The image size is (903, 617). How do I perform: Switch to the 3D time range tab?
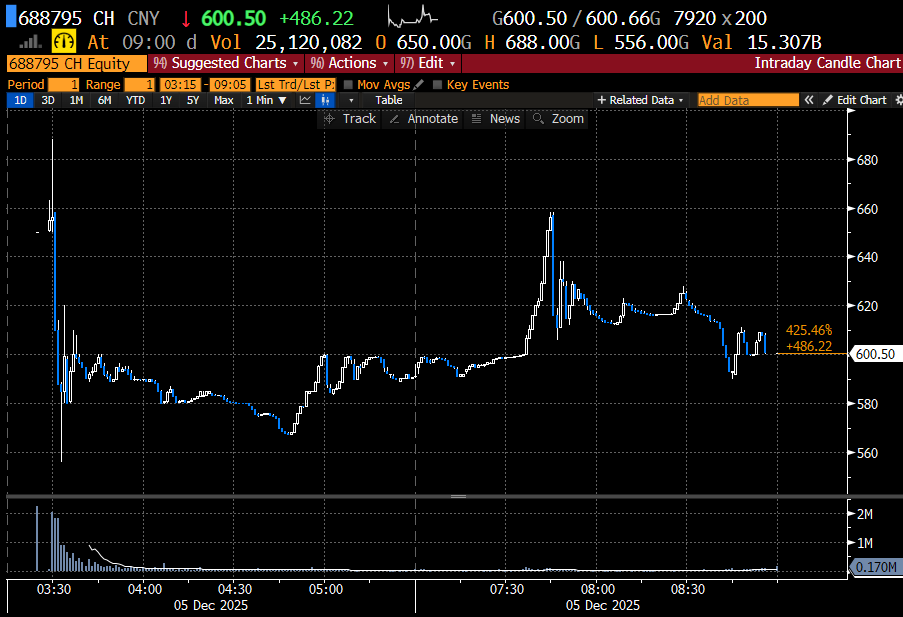[x=48, y=100]
